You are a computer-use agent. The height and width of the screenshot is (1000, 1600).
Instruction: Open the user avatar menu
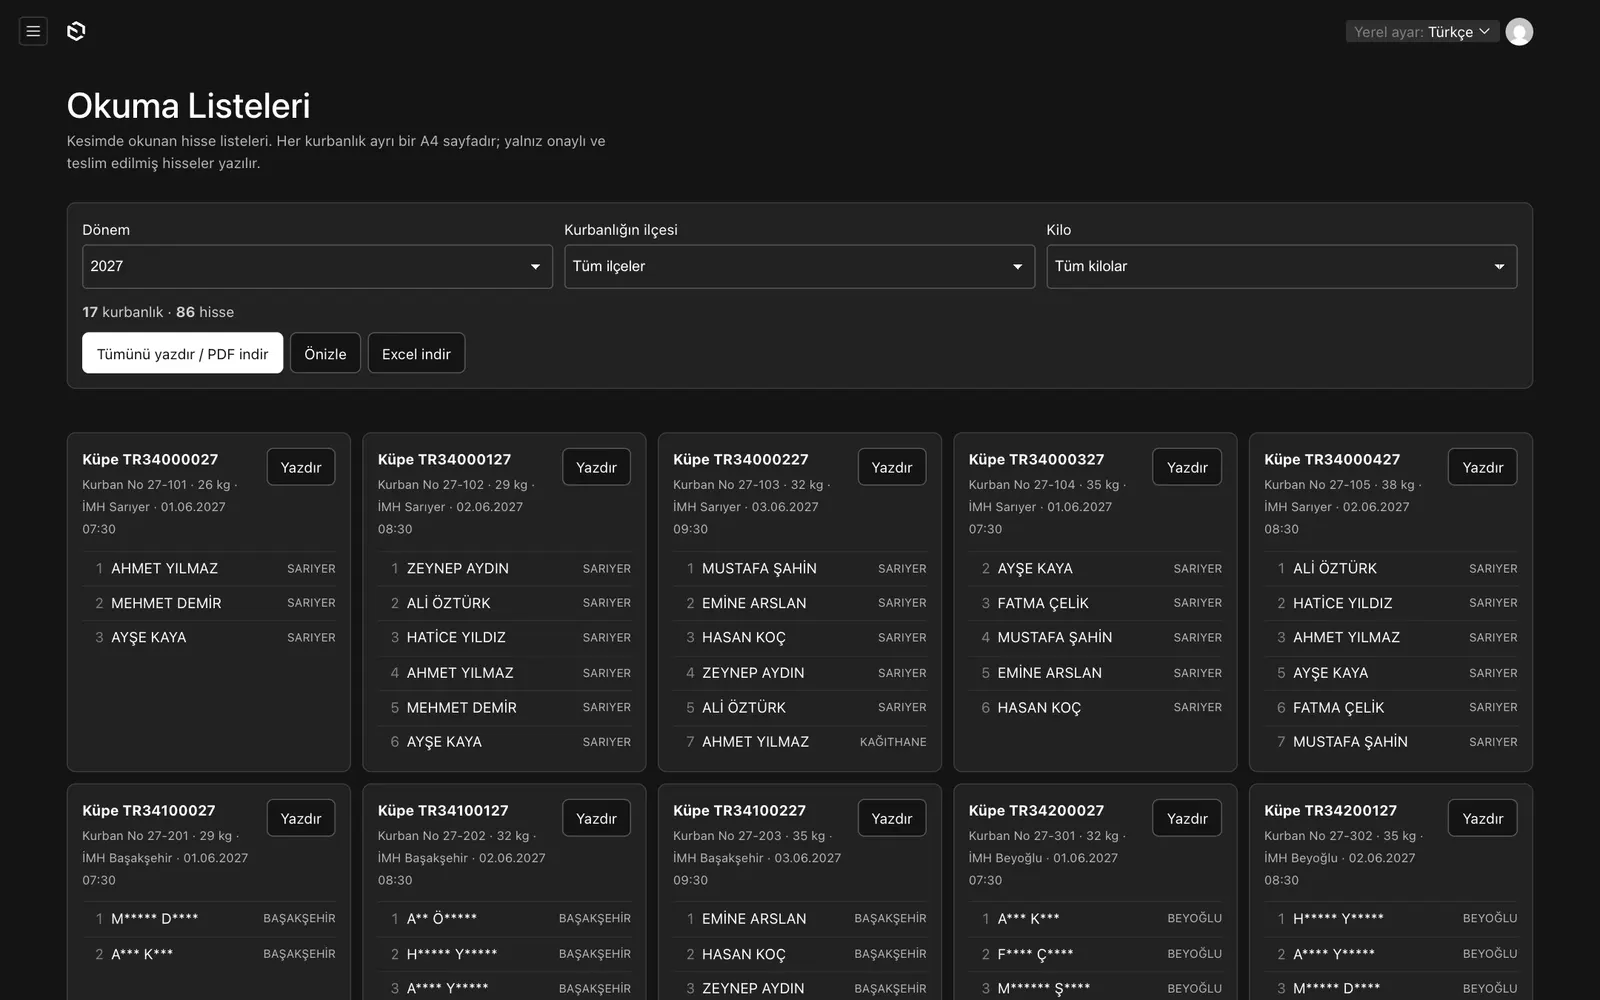[x=1519, y=32]
